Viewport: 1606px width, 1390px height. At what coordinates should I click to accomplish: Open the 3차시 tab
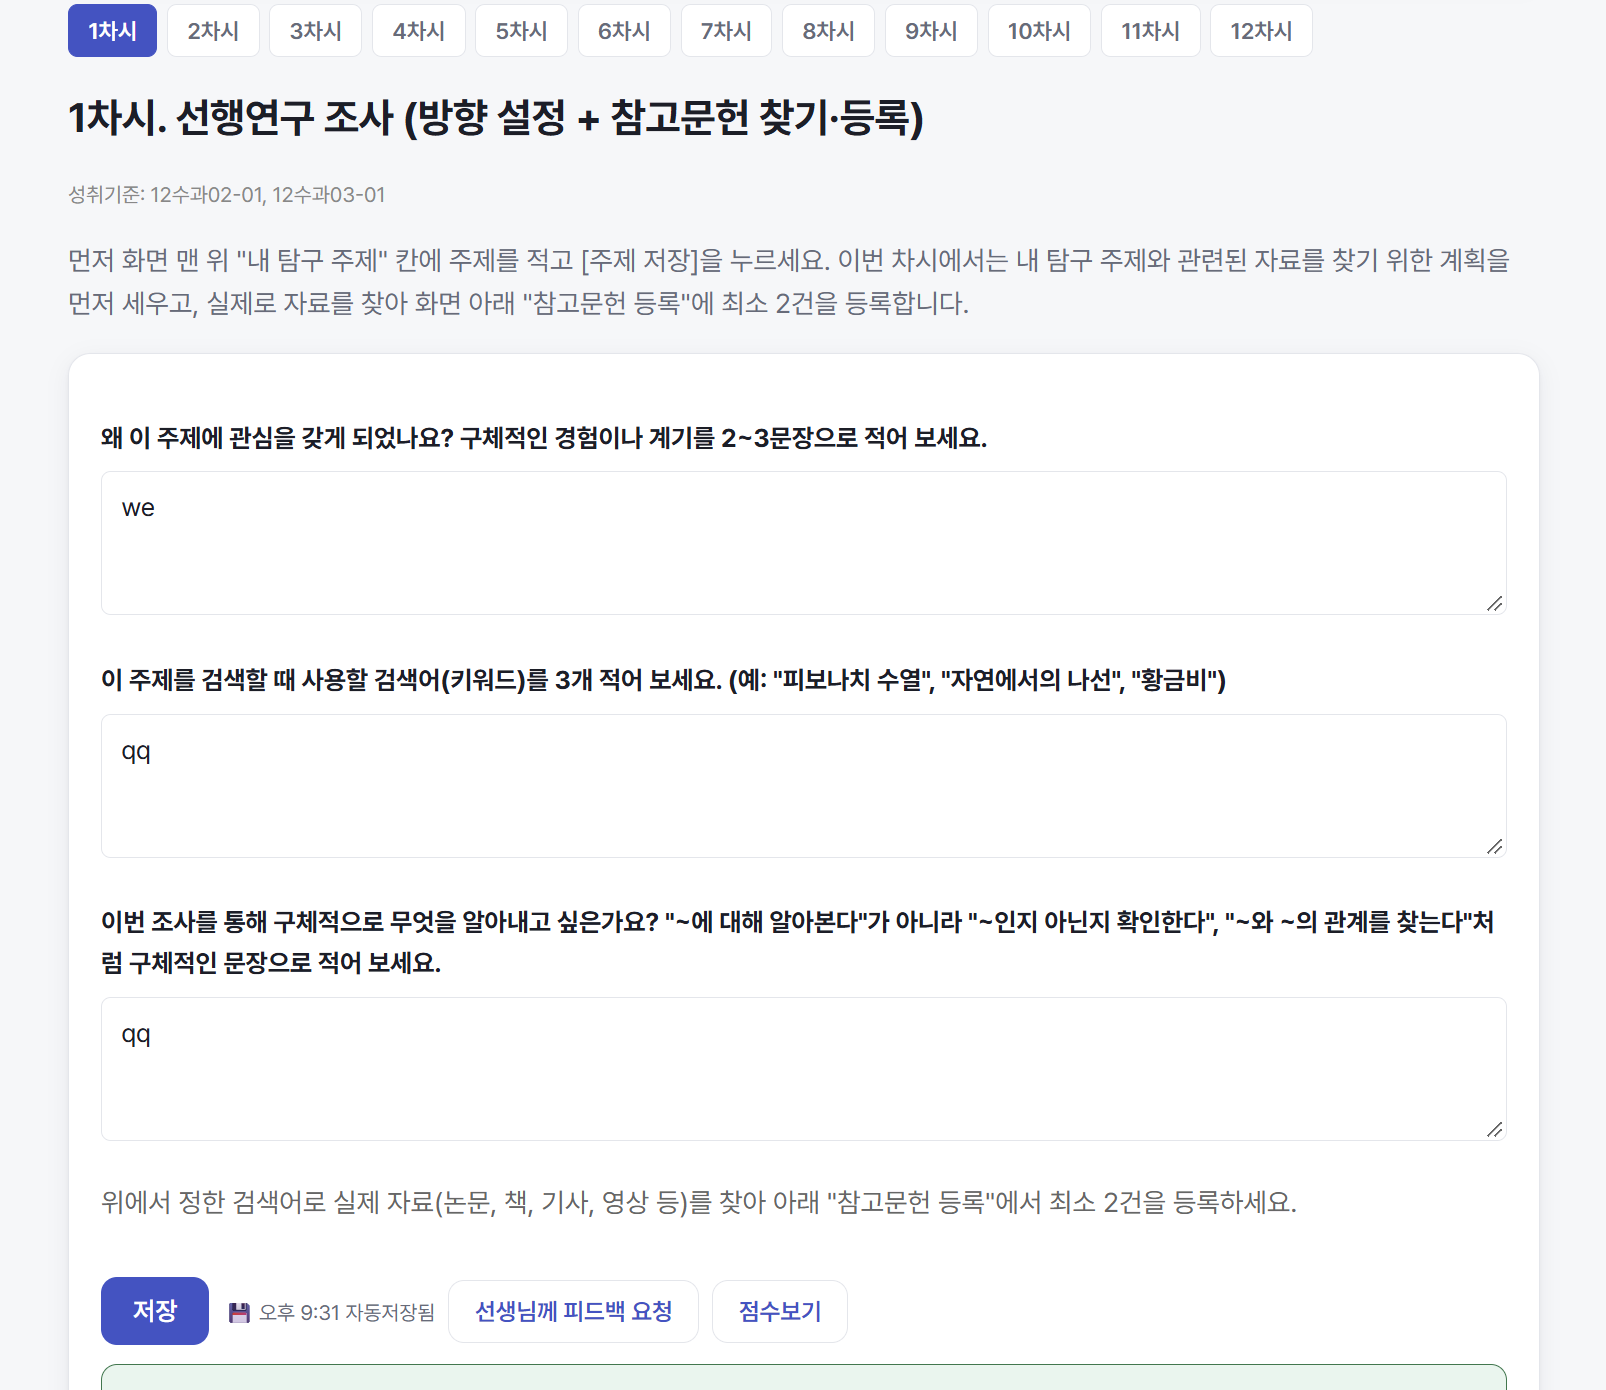click(316, 31)
